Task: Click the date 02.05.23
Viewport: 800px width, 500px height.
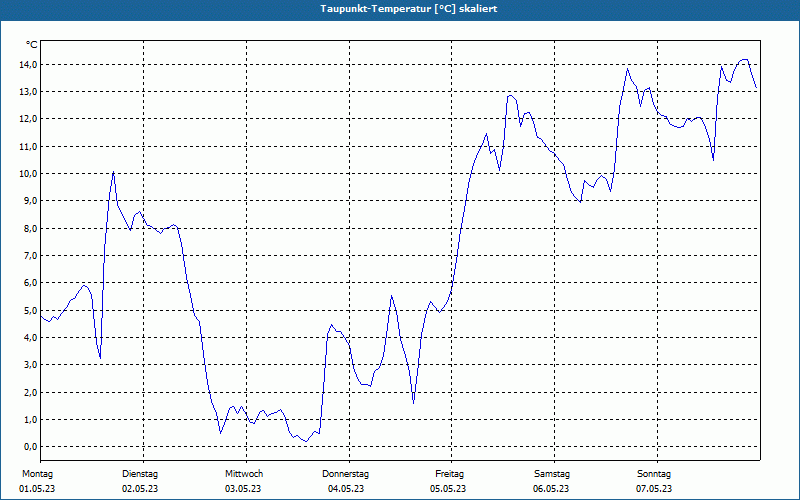Action: click(x=140, y=489)
